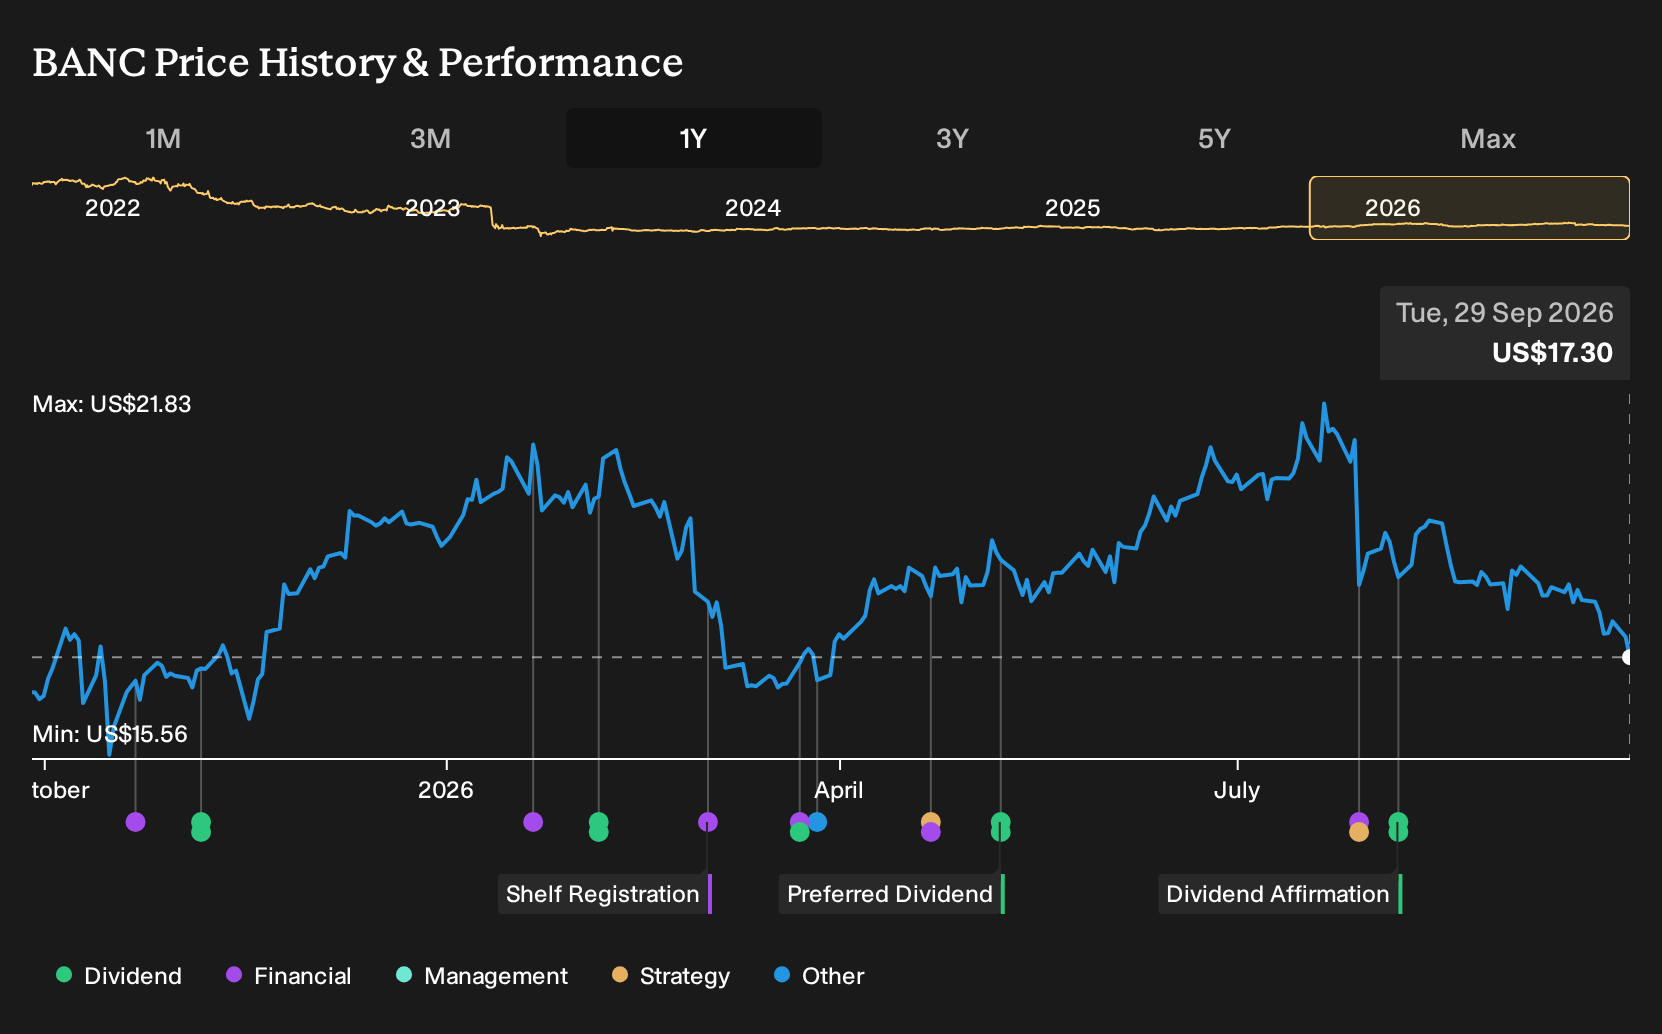Click 2025 in the overview timeline
This screenshot has width=1662, height=1034.
pyautogui.click(x=1073, y=208)
